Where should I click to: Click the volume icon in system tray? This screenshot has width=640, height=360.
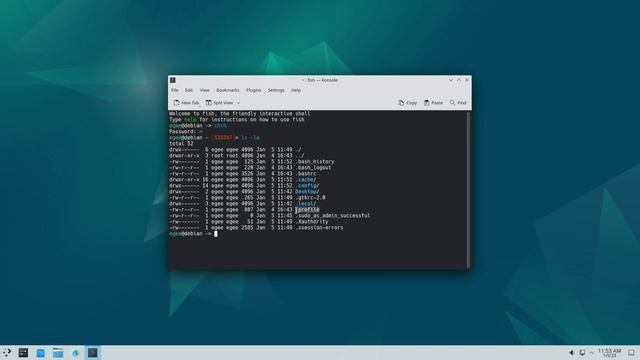(572, 353)
